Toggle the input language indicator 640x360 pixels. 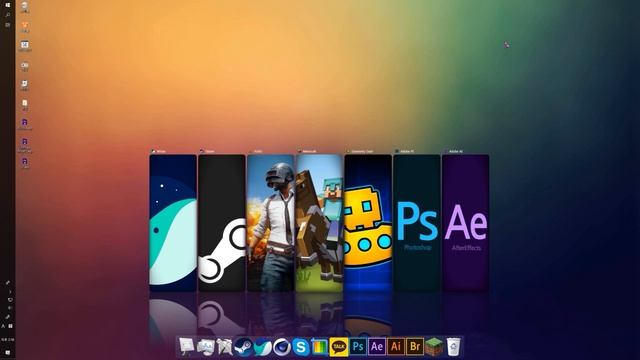[3, 326]
